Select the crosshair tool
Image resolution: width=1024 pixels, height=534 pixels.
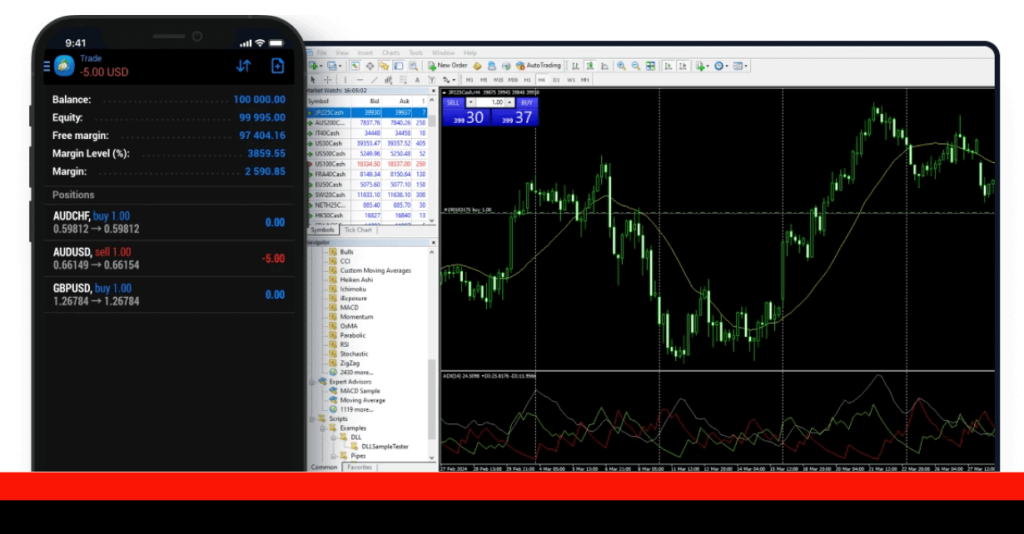click(x=327, y=80)
